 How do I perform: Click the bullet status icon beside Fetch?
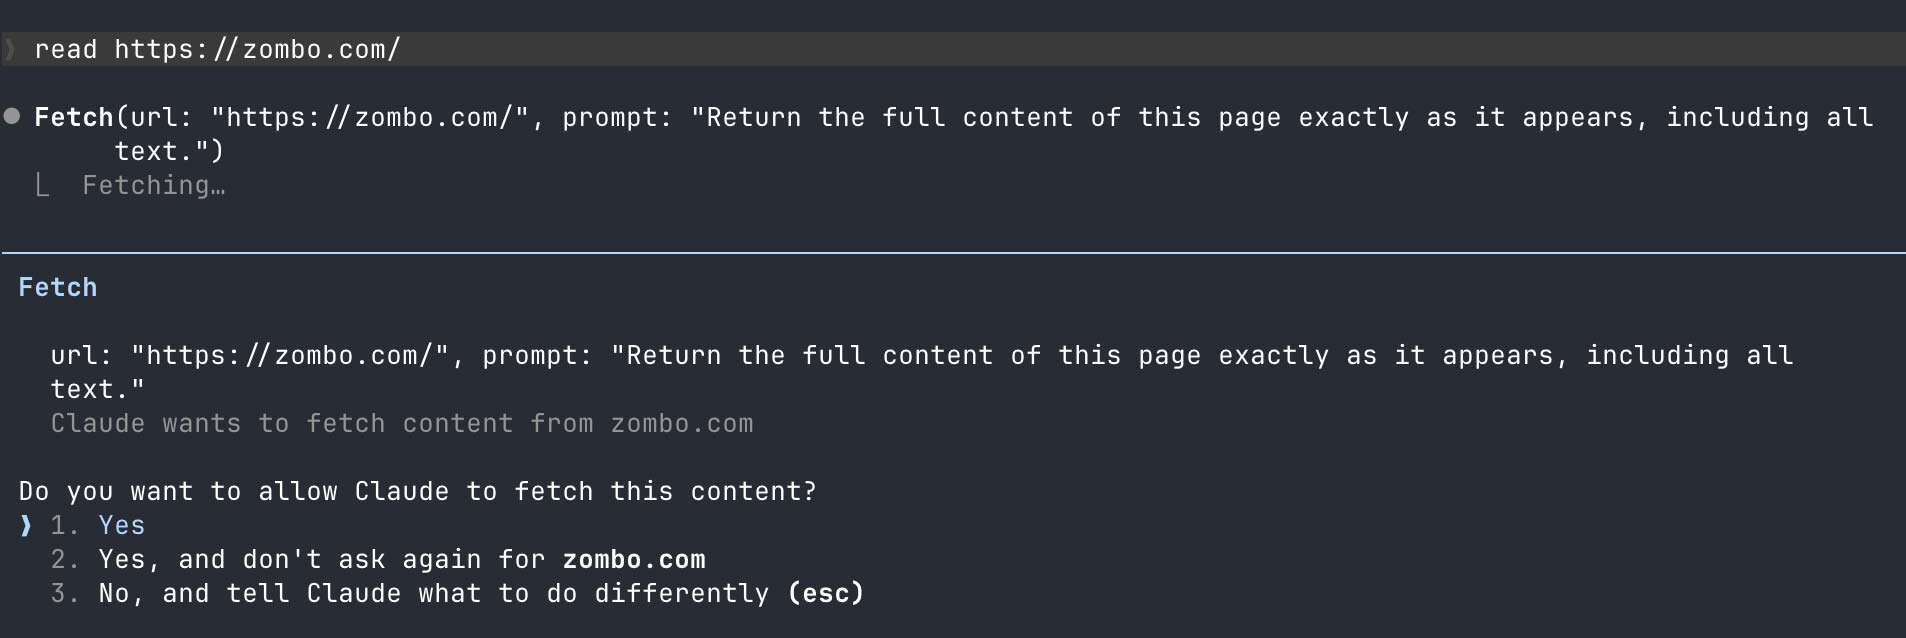click(11, 117)
